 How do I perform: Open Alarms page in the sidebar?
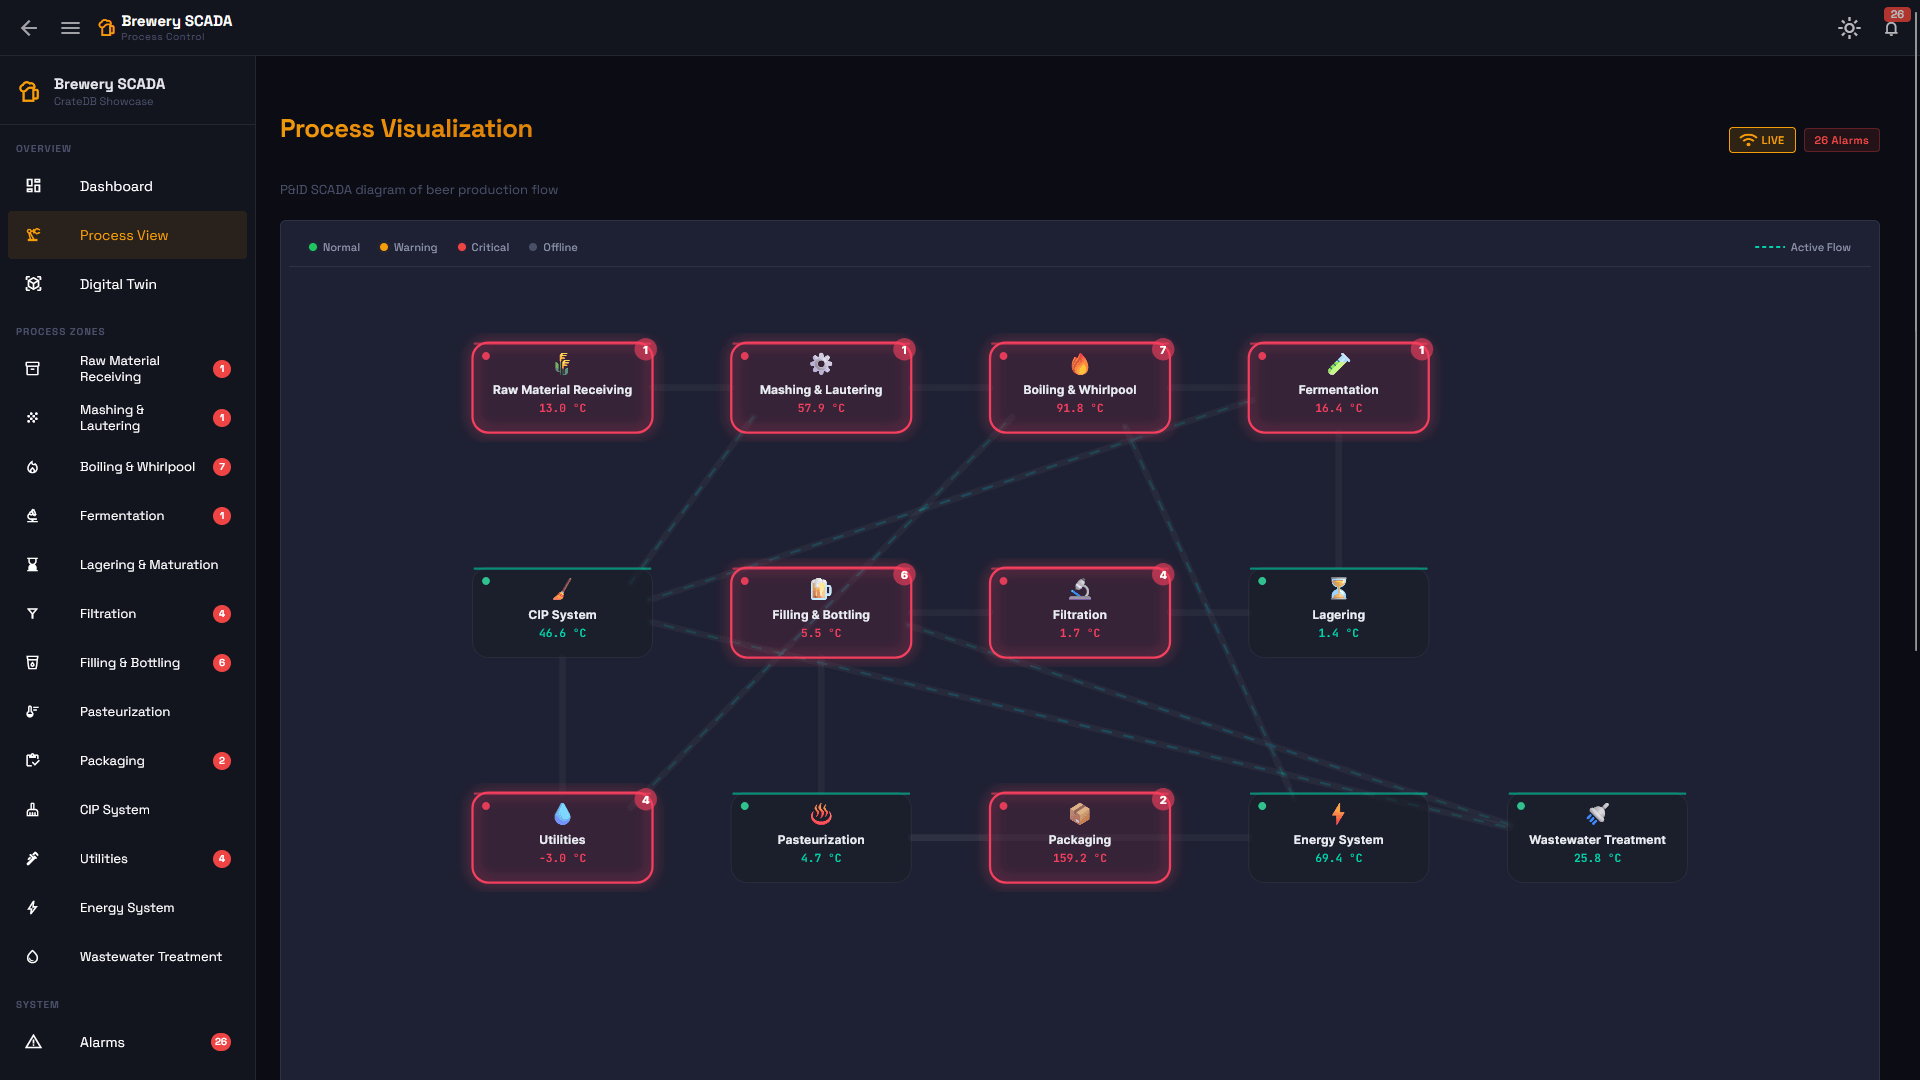point(127,1042)
